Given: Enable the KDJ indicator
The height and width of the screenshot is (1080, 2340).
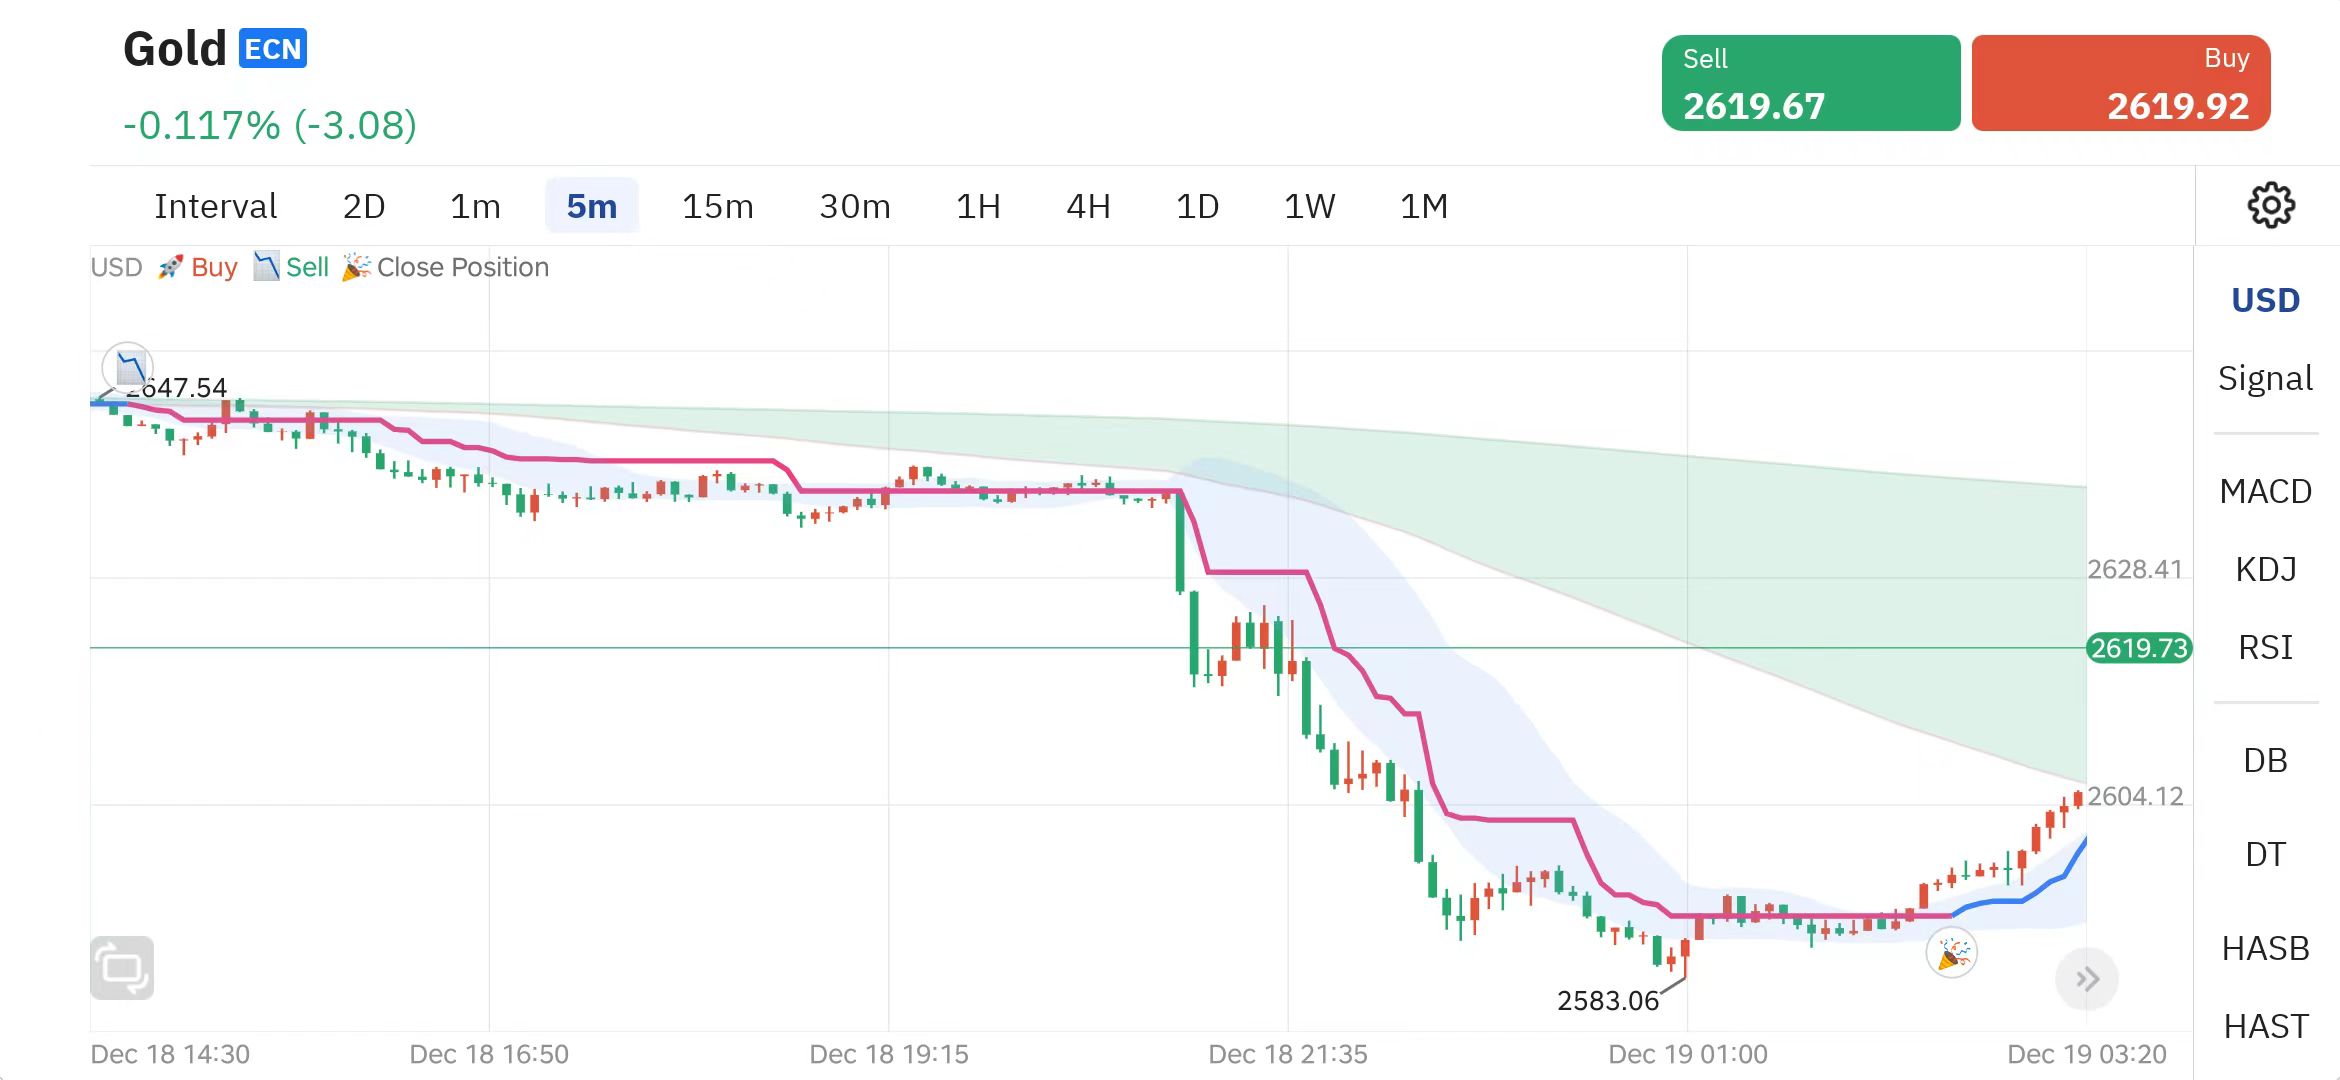Looking at the screenshot, I should [x=2265, y=569].
